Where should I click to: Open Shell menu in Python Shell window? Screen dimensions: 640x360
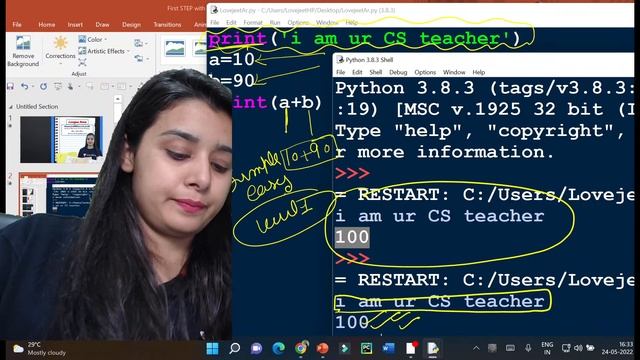(x=376, y=72)
